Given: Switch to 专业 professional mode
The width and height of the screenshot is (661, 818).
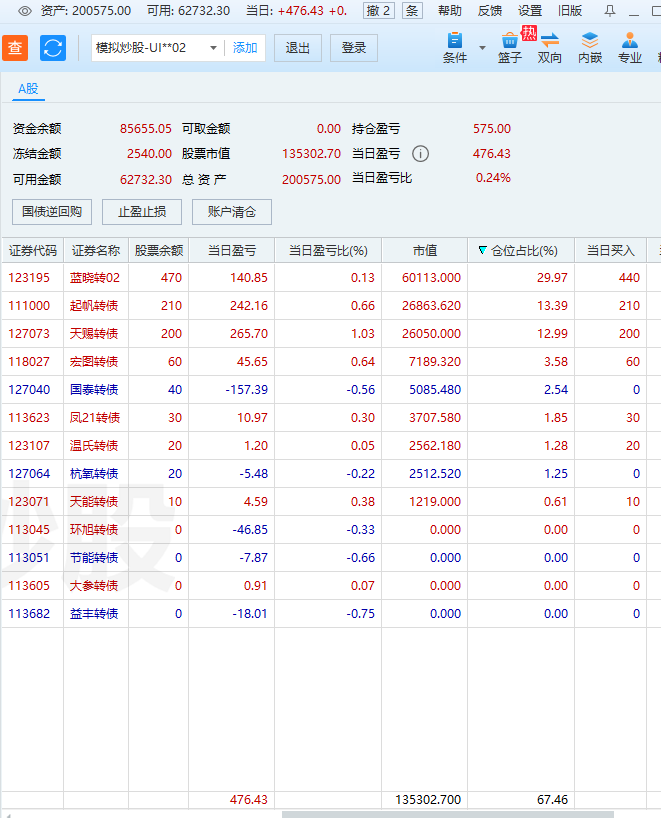Looking at the screenshot, I should (629, 47).
